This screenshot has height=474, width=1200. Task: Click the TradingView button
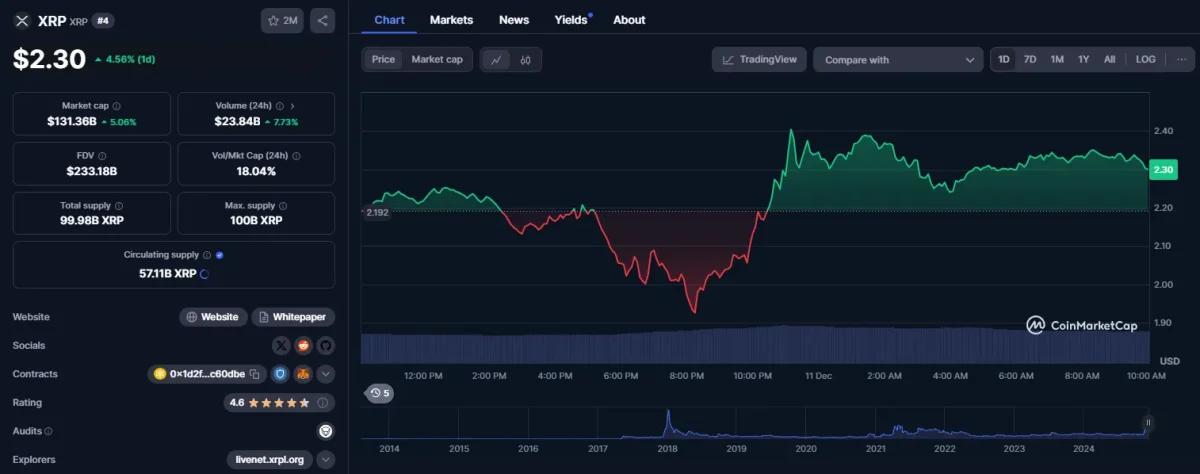coord(759,60)
